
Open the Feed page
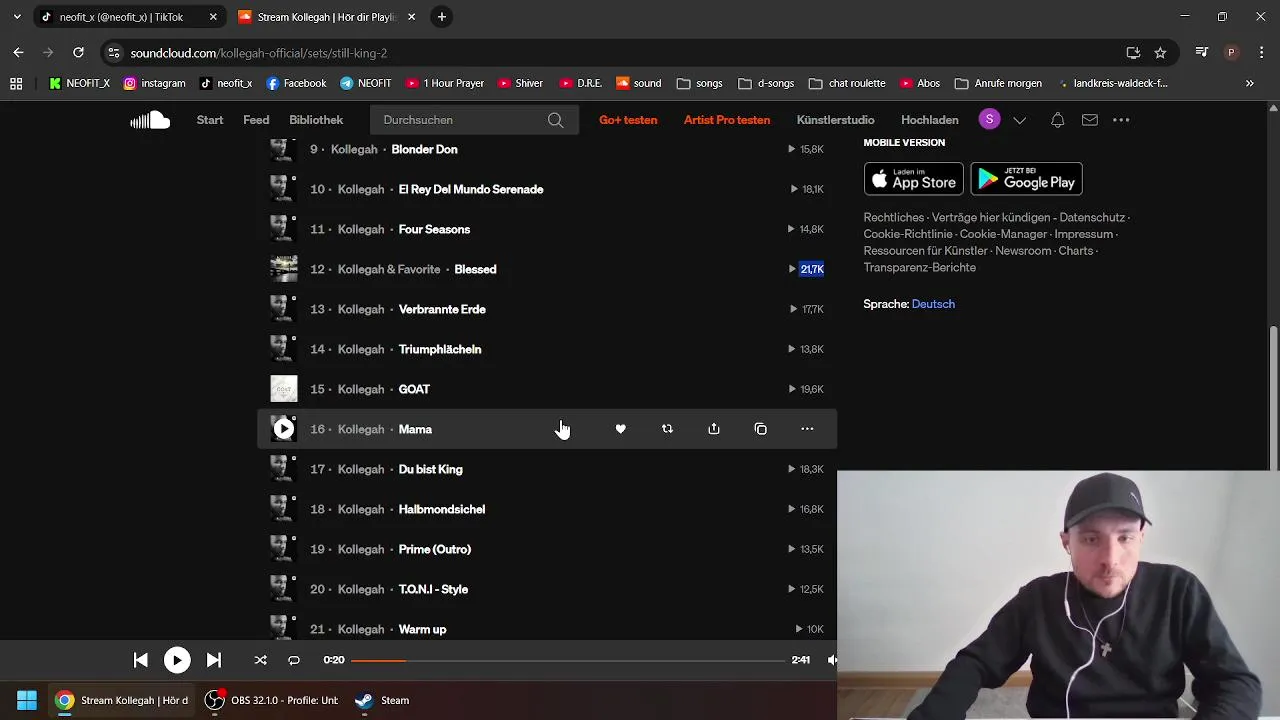coord(256,120)
